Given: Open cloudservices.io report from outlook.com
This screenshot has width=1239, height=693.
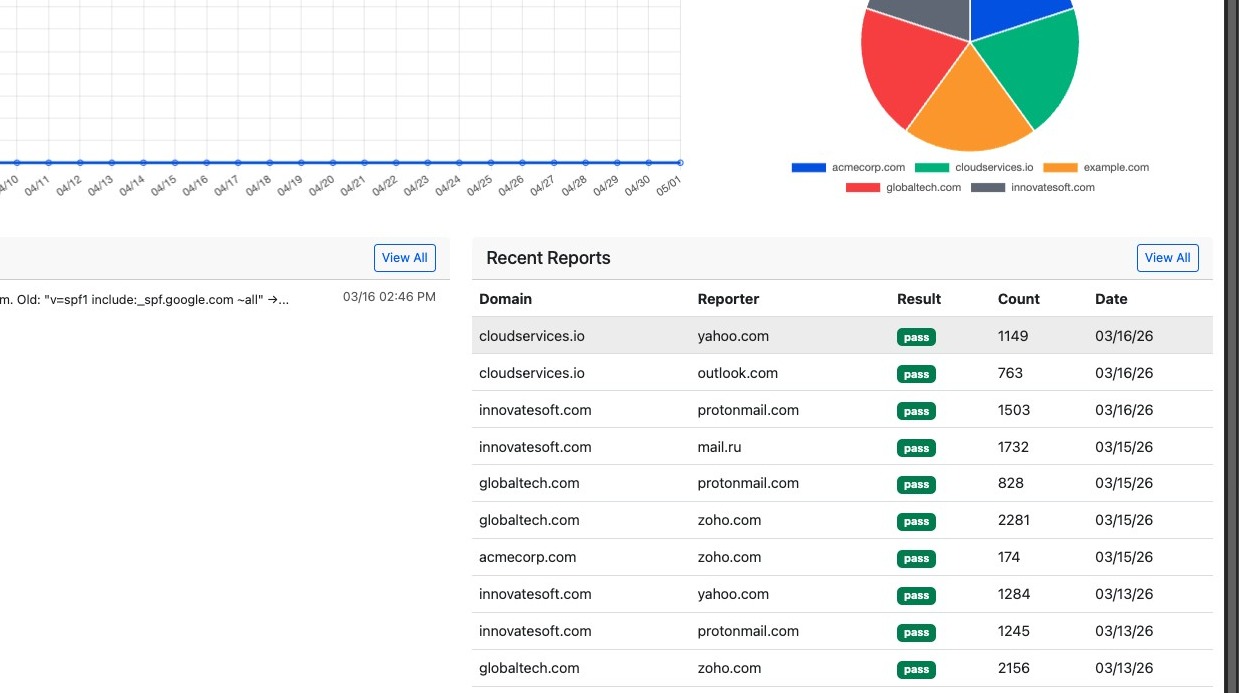Looking at the screenshot, I should pos(842,373).
